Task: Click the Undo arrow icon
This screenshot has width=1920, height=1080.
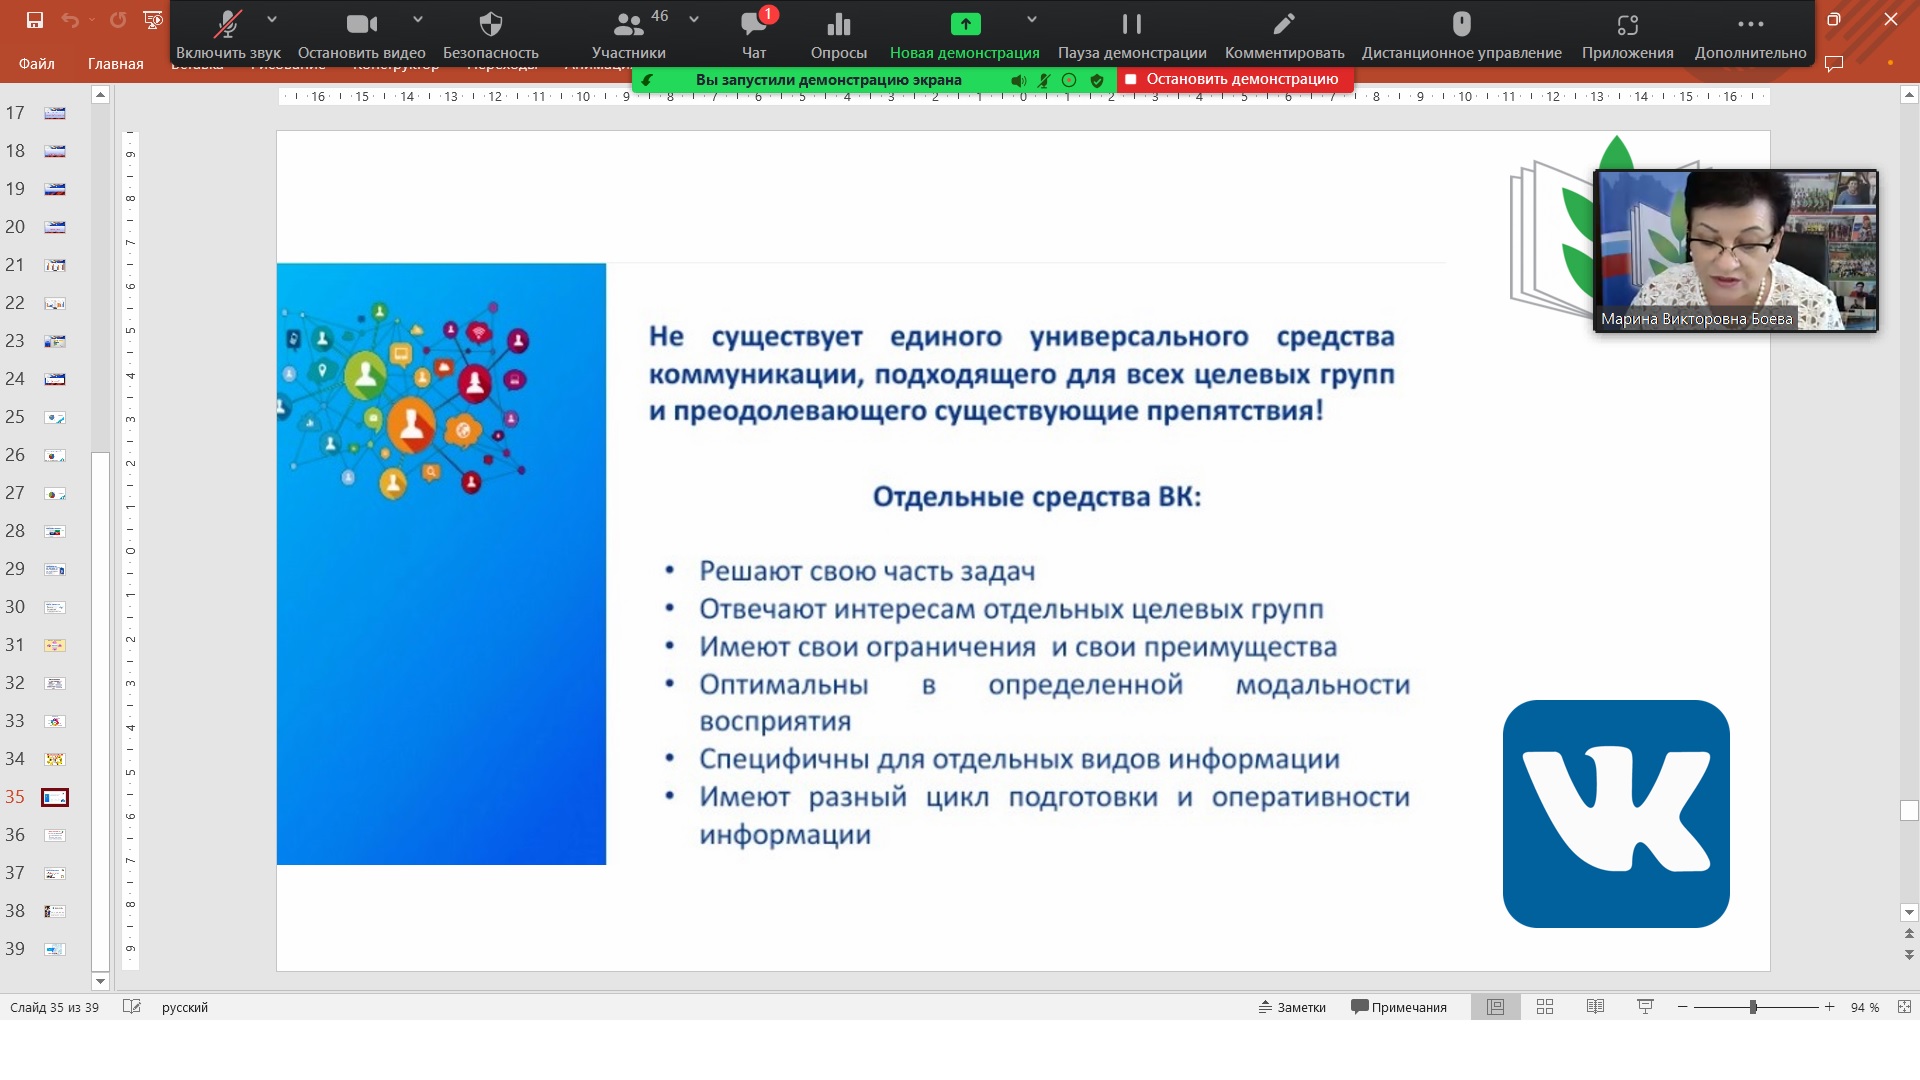Action: click(x=70, y=20)
